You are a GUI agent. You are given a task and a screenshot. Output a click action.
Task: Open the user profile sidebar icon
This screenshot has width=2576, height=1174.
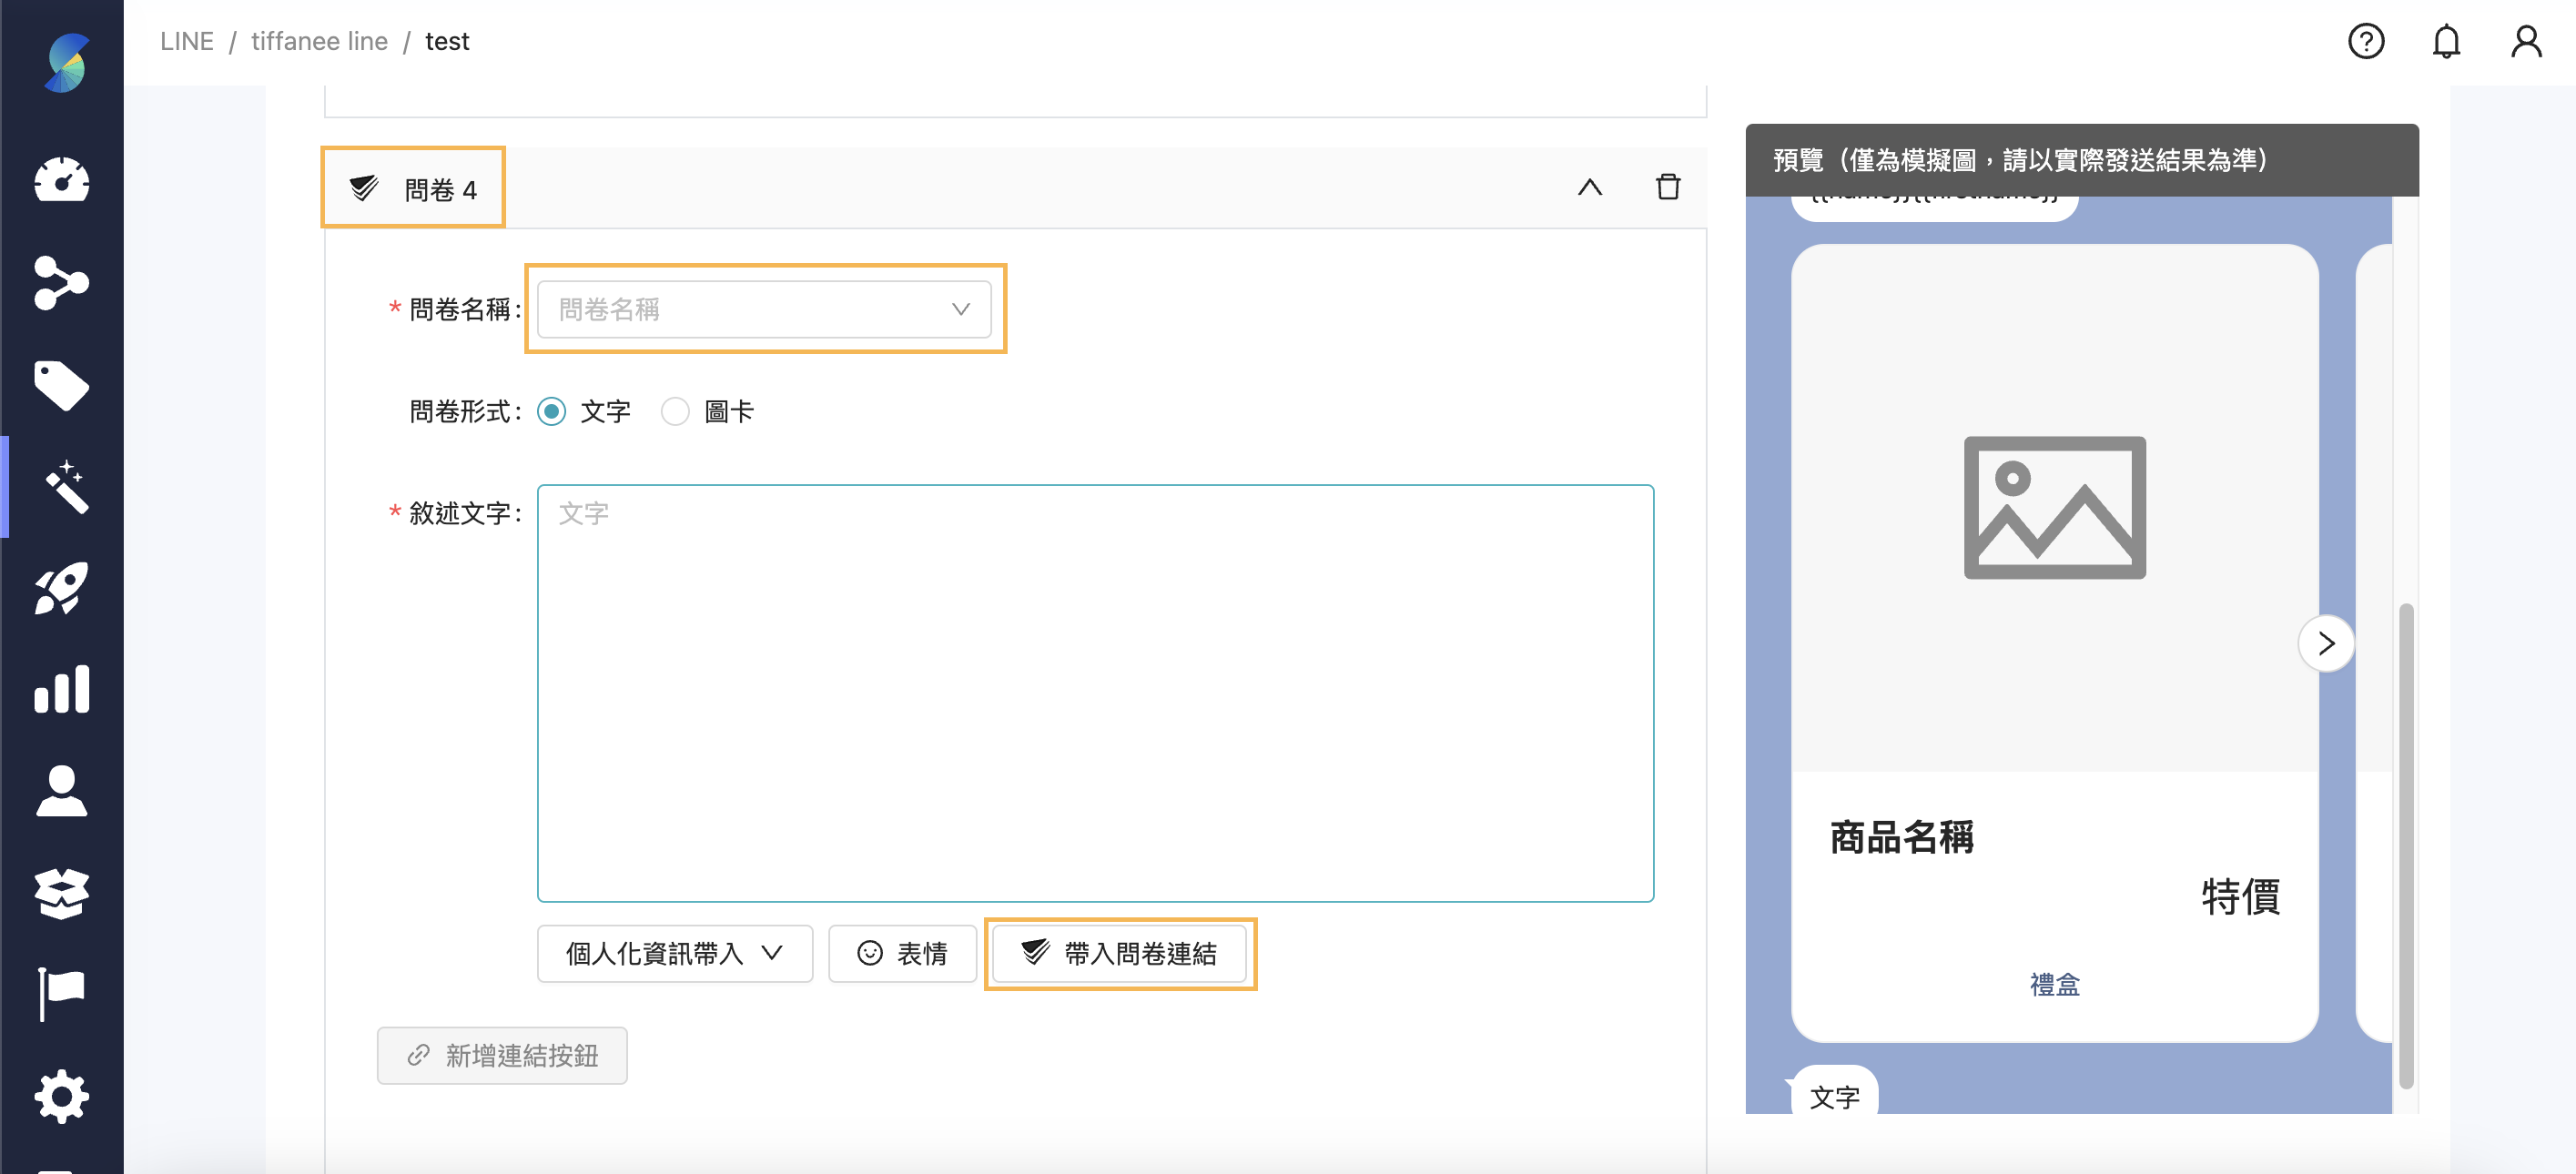[62, 791]
